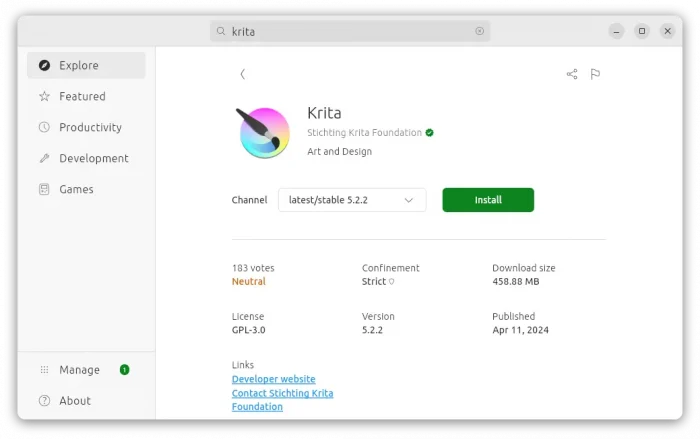This screenshot has height=439, width=700.
Task: Click the back arrow icon
Action: click(242, 74)
